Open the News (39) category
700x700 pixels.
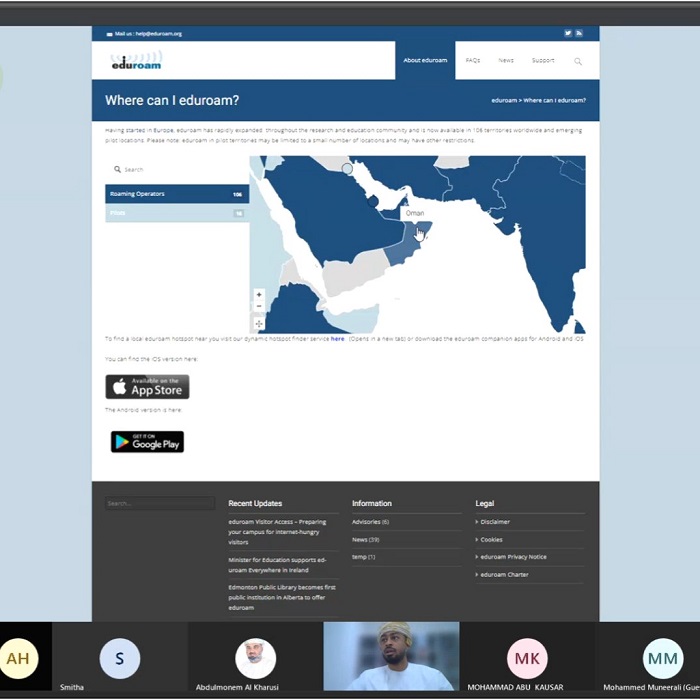pyautogui.click(x=366, y=540)
